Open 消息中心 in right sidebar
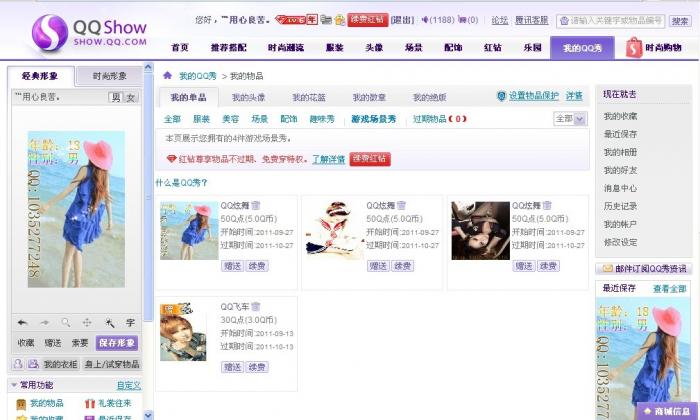 pos(620,188)
